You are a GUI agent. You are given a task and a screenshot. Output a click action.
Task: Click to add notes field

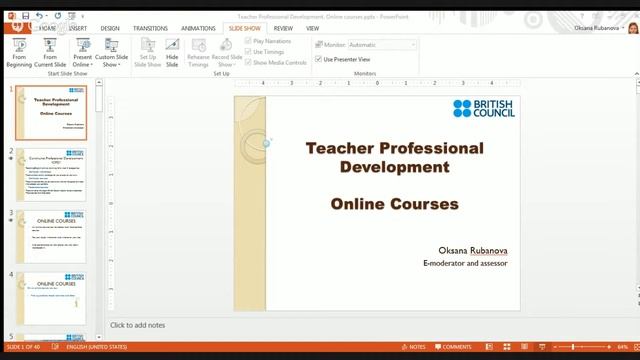click(x=138, y=325)
